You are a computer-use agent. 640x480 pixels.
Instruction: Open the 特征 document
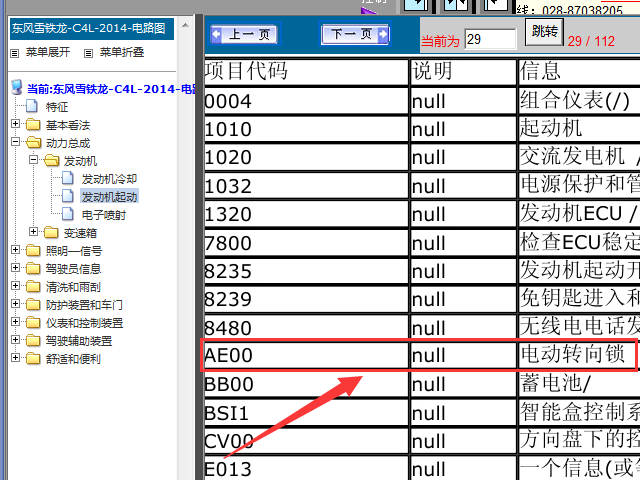tap(57, 107)
